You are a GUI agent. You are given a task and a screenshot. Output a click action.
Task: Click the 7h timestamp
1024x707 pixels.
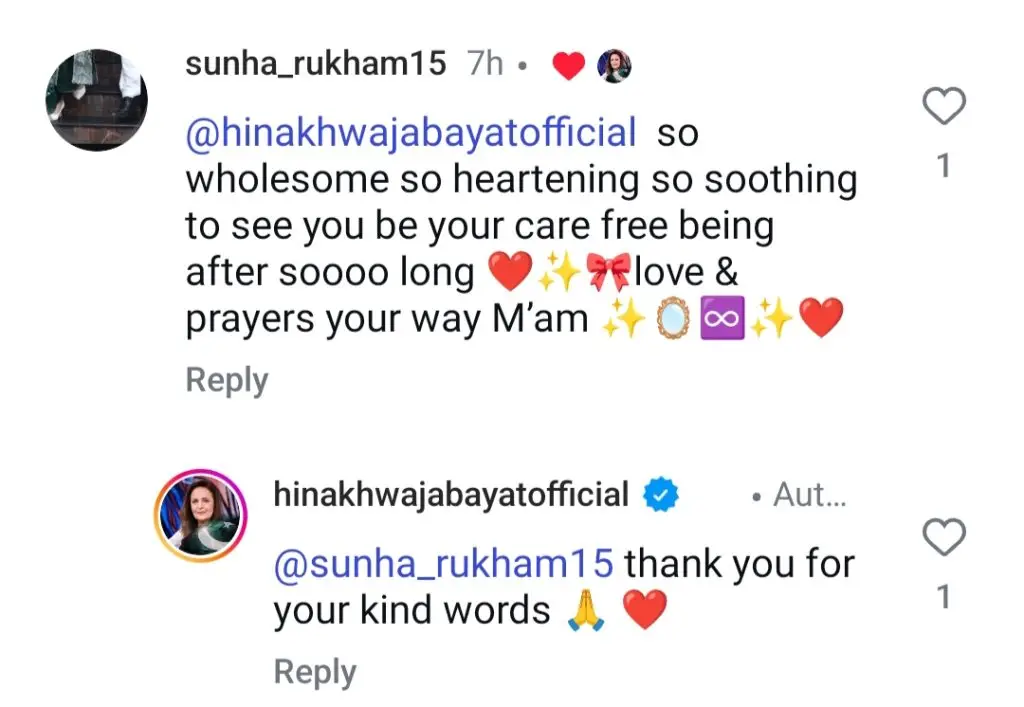click(485, 64)
